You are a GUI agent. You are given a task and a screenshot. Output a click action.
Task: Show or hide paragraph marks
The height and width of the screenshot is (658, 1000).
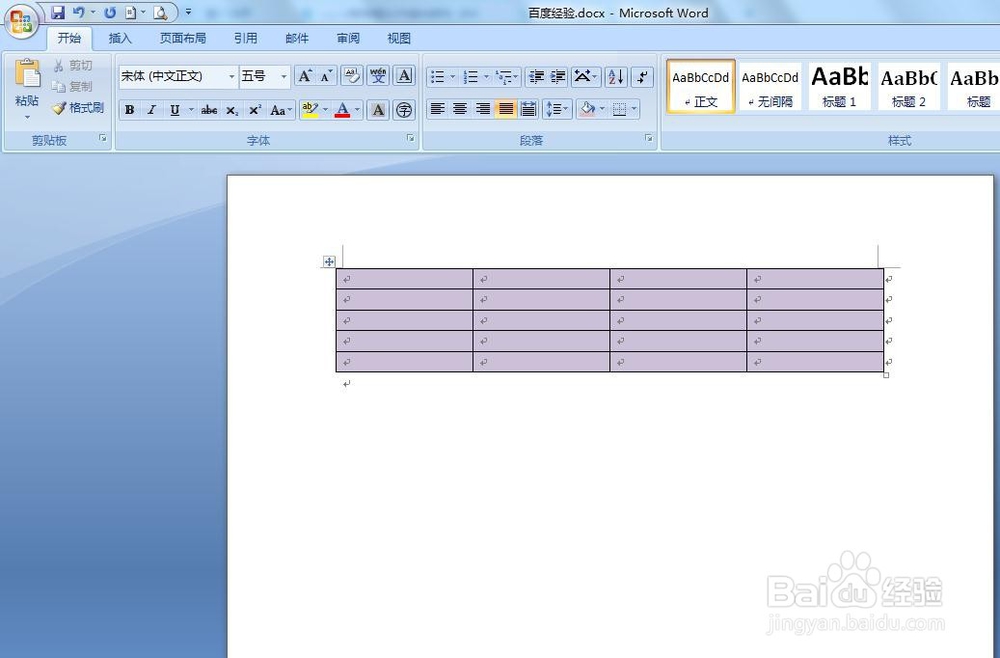(642, 77)
